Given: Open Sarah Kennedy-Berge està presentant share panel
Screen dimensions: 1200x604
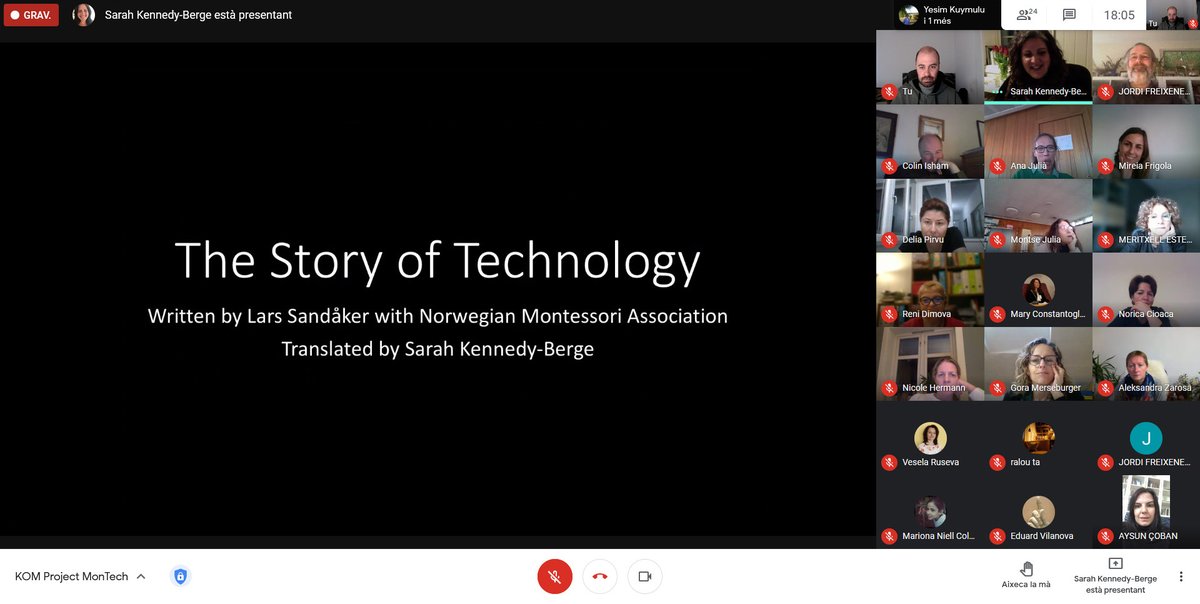Looking at the screenshot, I should pos(1115,576).
